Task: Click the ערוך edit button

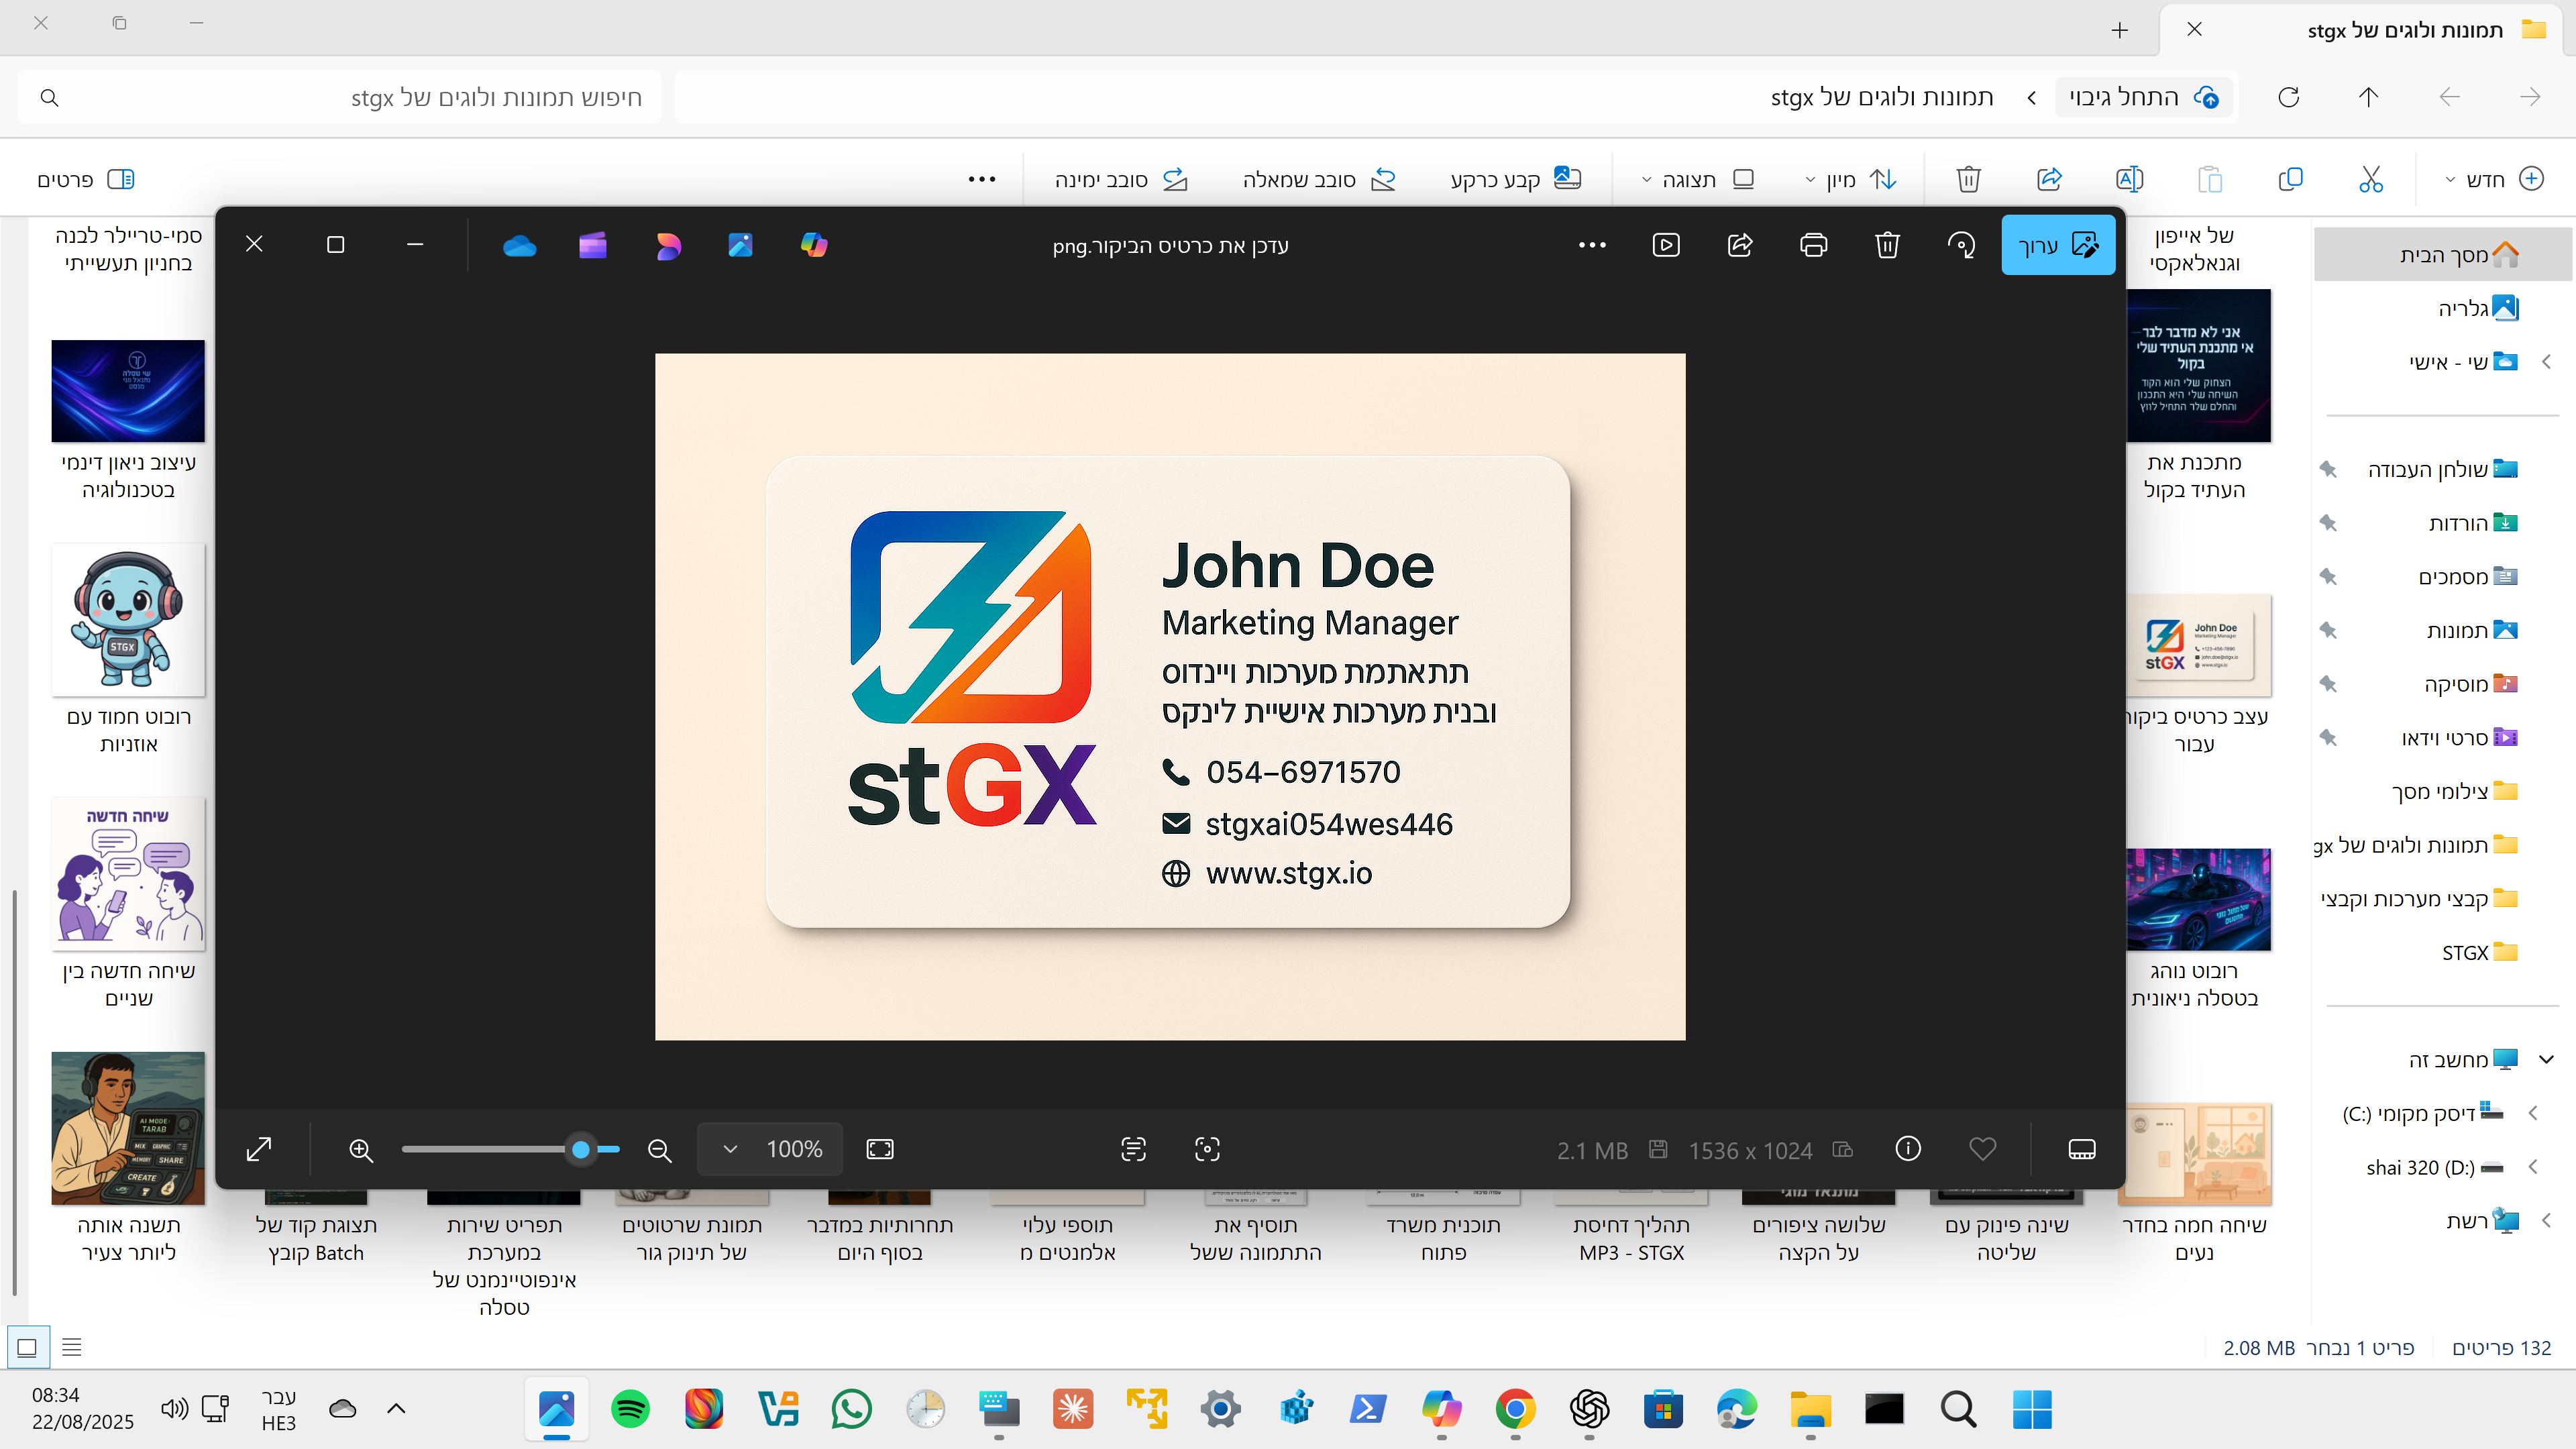Action: pos(2058,245)
